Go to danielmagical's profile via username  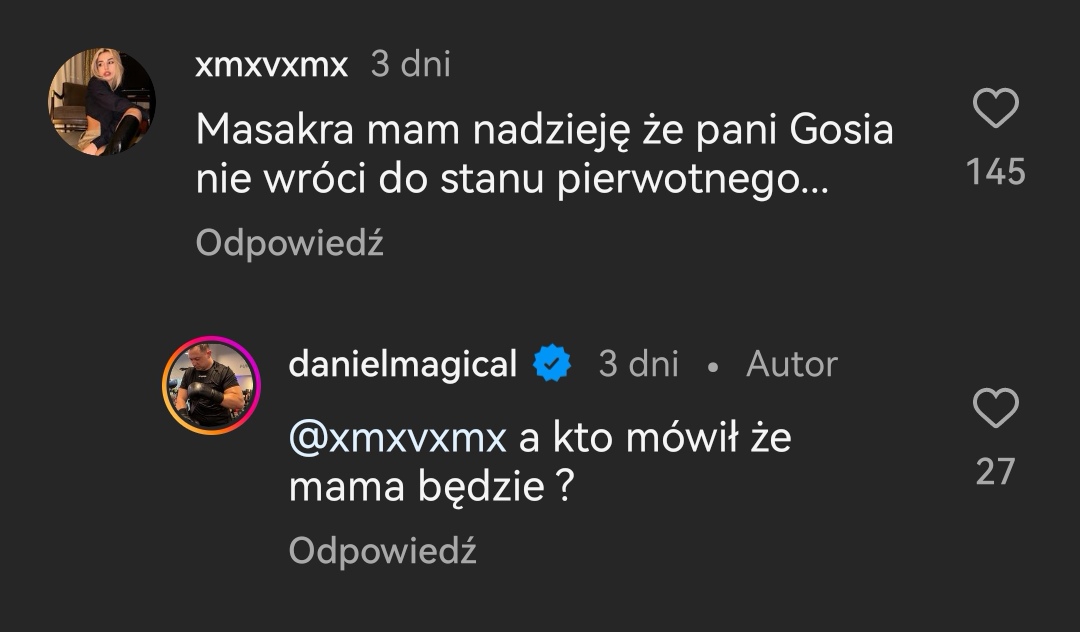pyautogui.click(x=402, y=364)
